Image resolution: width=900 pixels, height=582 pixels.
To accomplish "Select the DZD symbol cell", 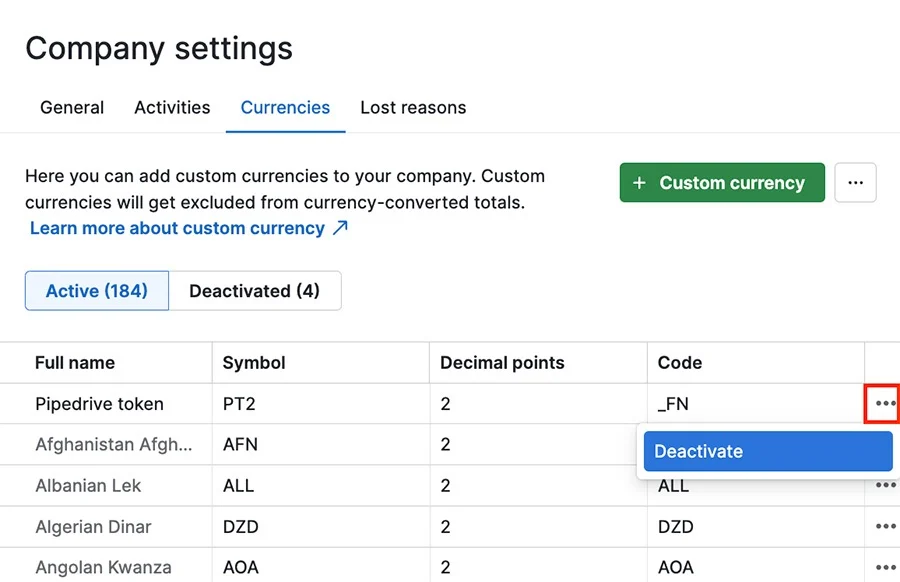I will pos(321,526).
